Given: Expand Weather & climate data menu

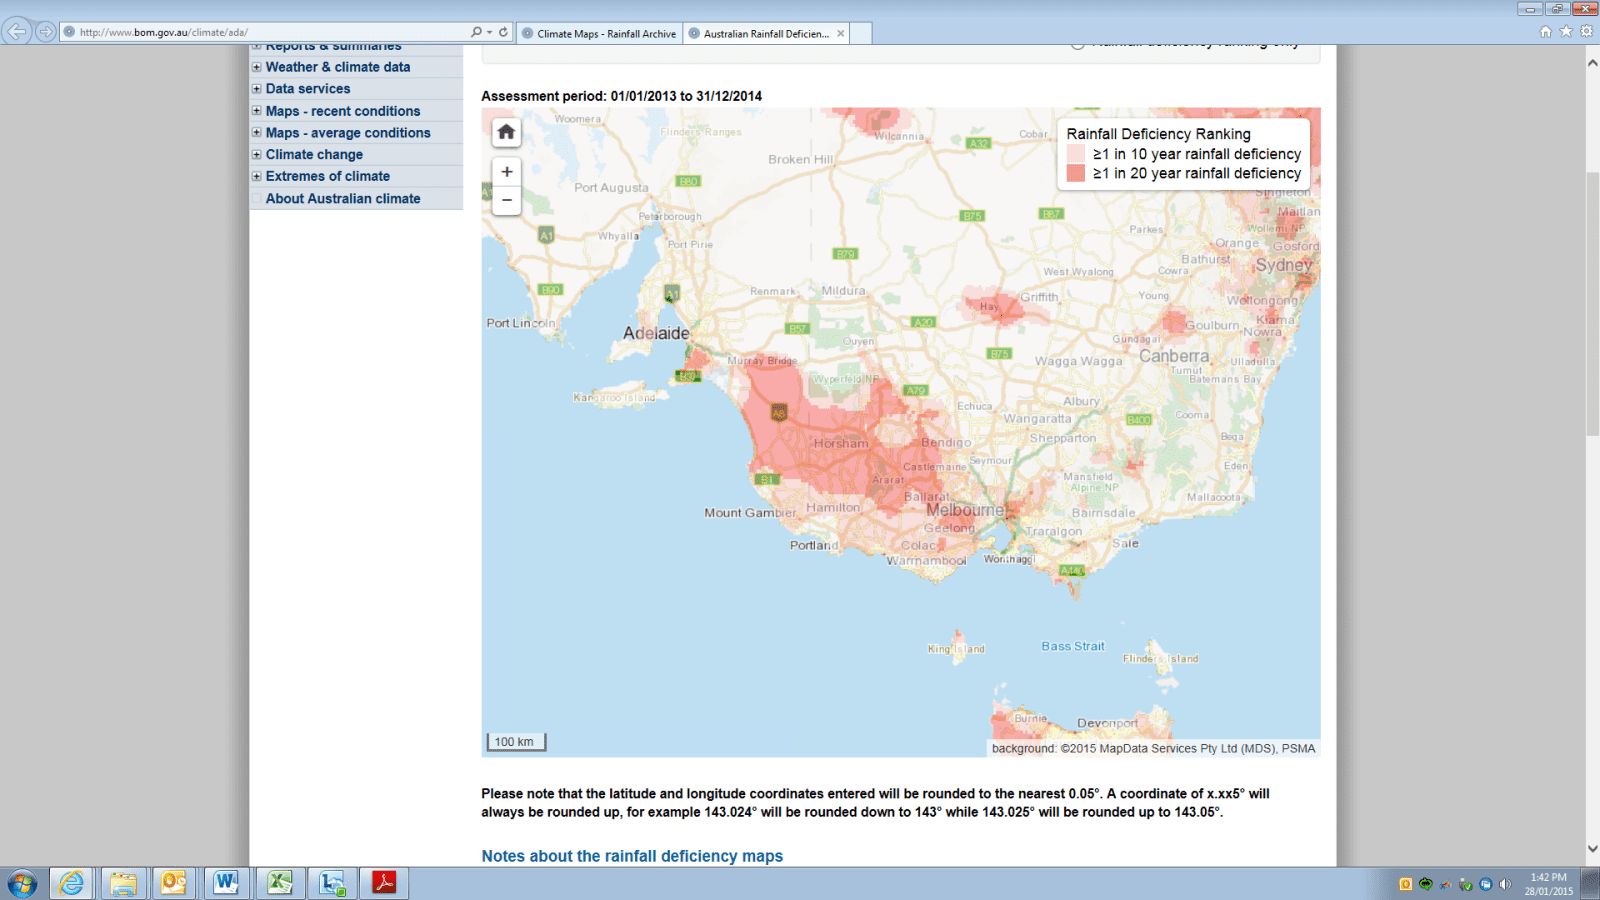Looking at the screenshot, I should click(x=256, y=67).
